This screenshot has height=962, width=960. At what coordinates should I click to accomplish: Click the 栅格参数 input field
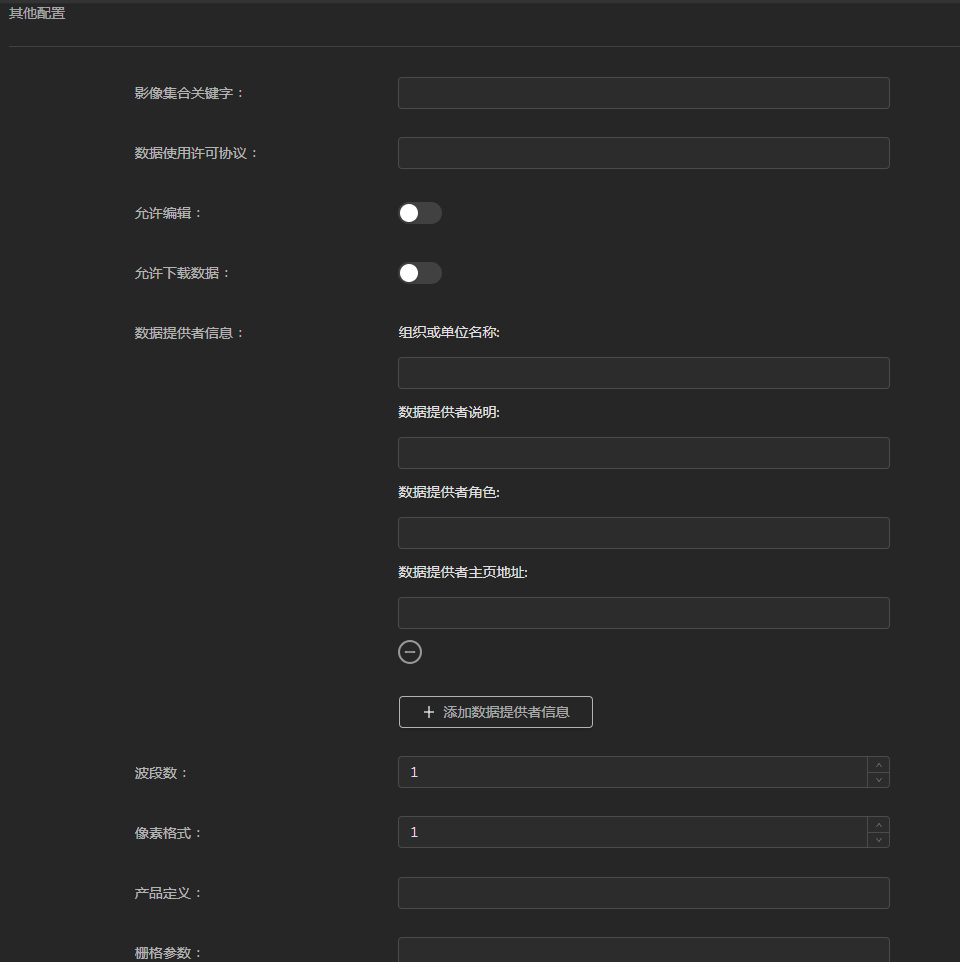(643, 951)
